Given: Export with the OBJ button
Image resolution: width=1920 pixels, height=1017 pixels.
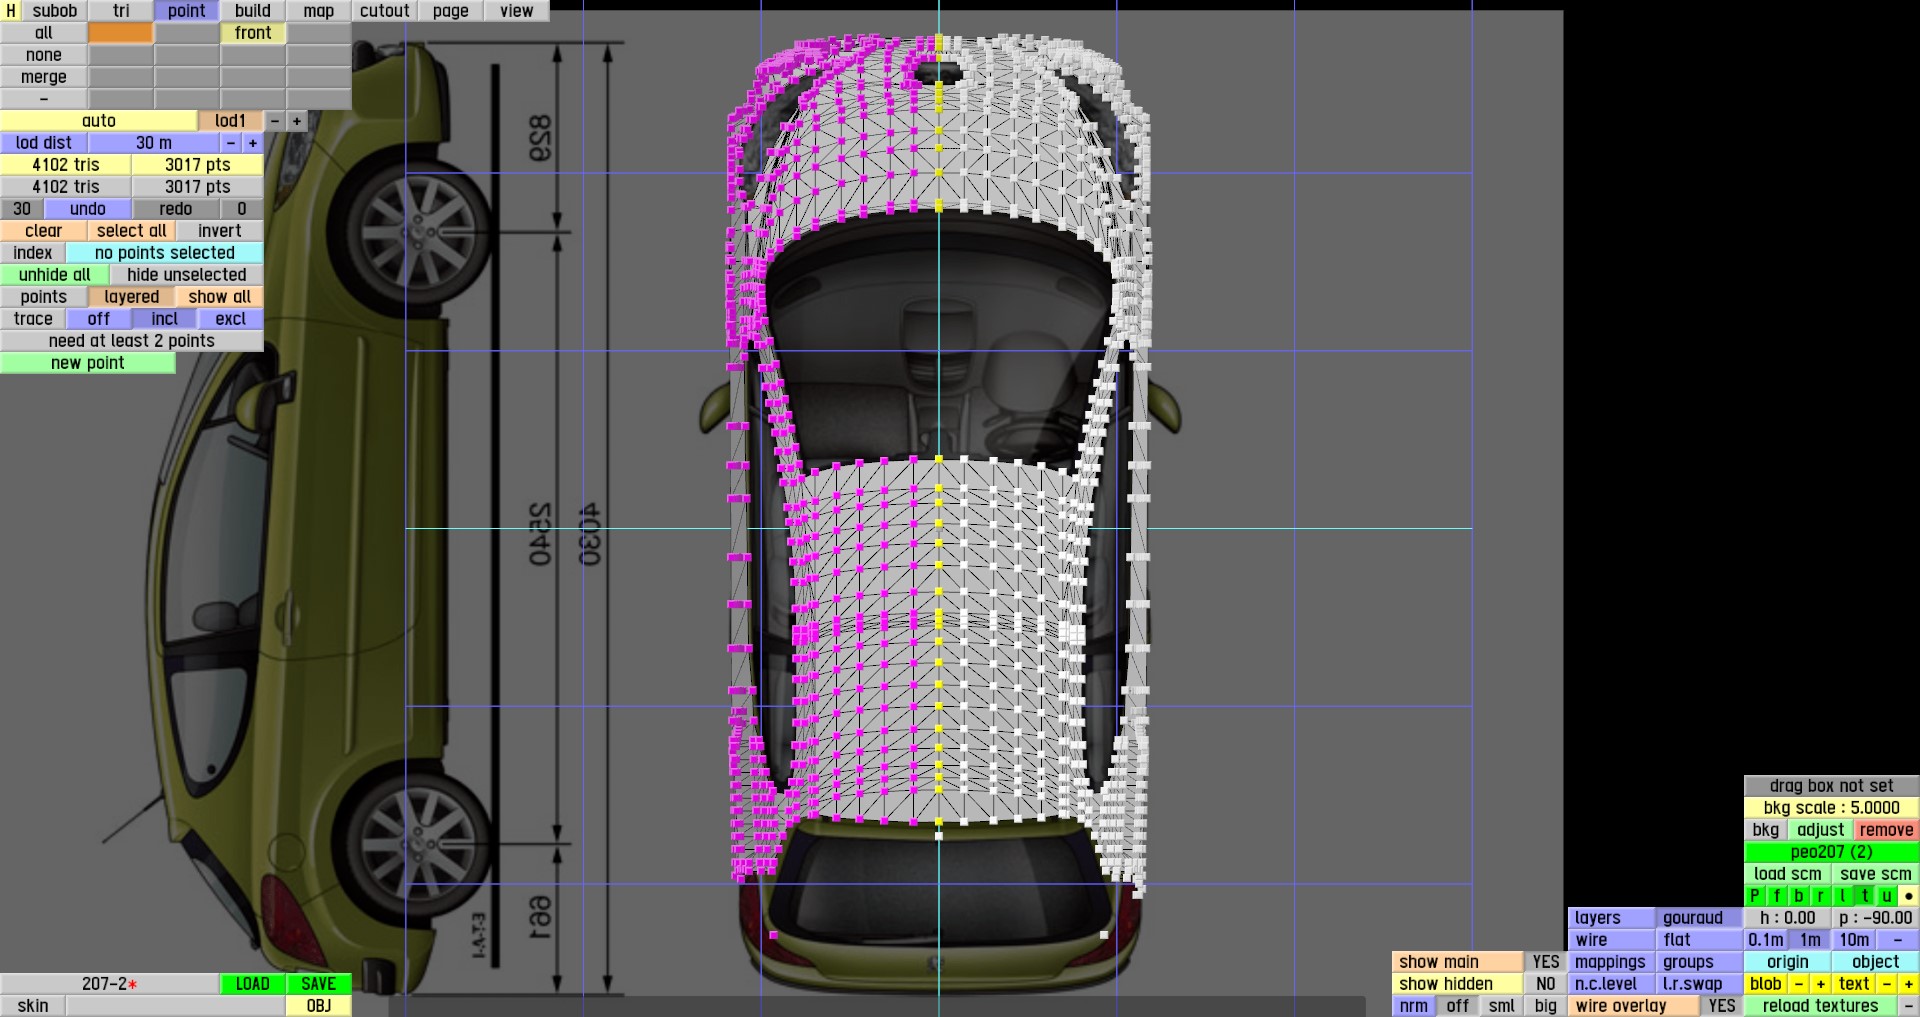Looking at the screenshot, I should (319, 1006).
